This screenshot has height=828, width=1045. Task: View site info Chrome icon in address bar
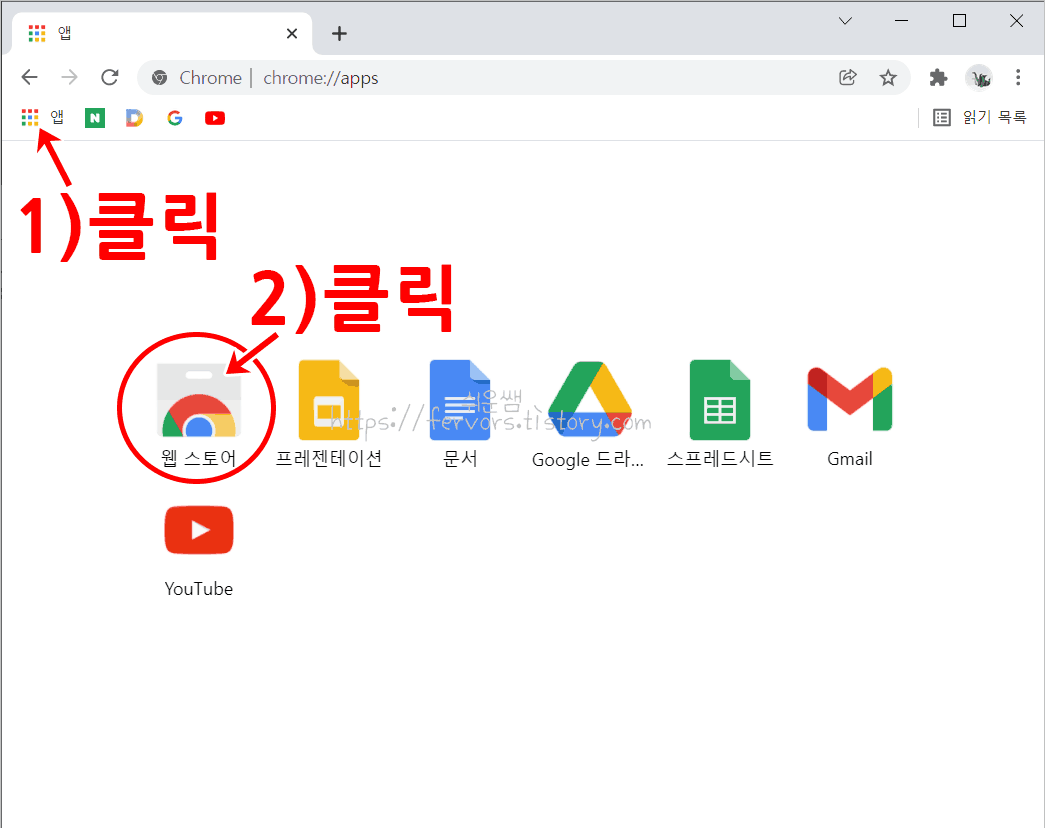click(x=159, y=77)
